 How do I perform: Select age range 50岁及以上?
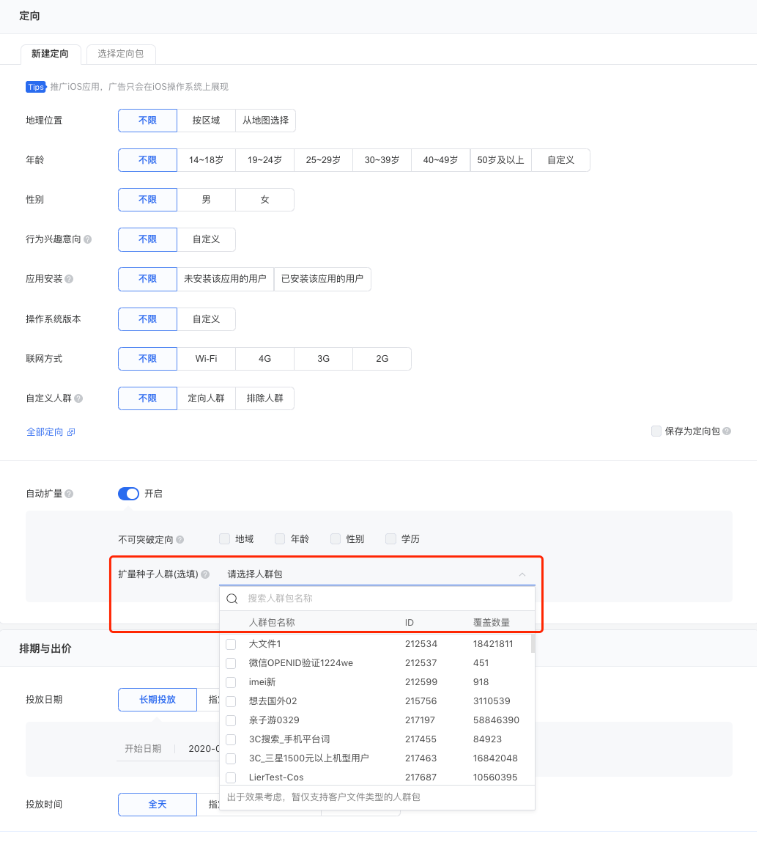[x=501, y=160]
